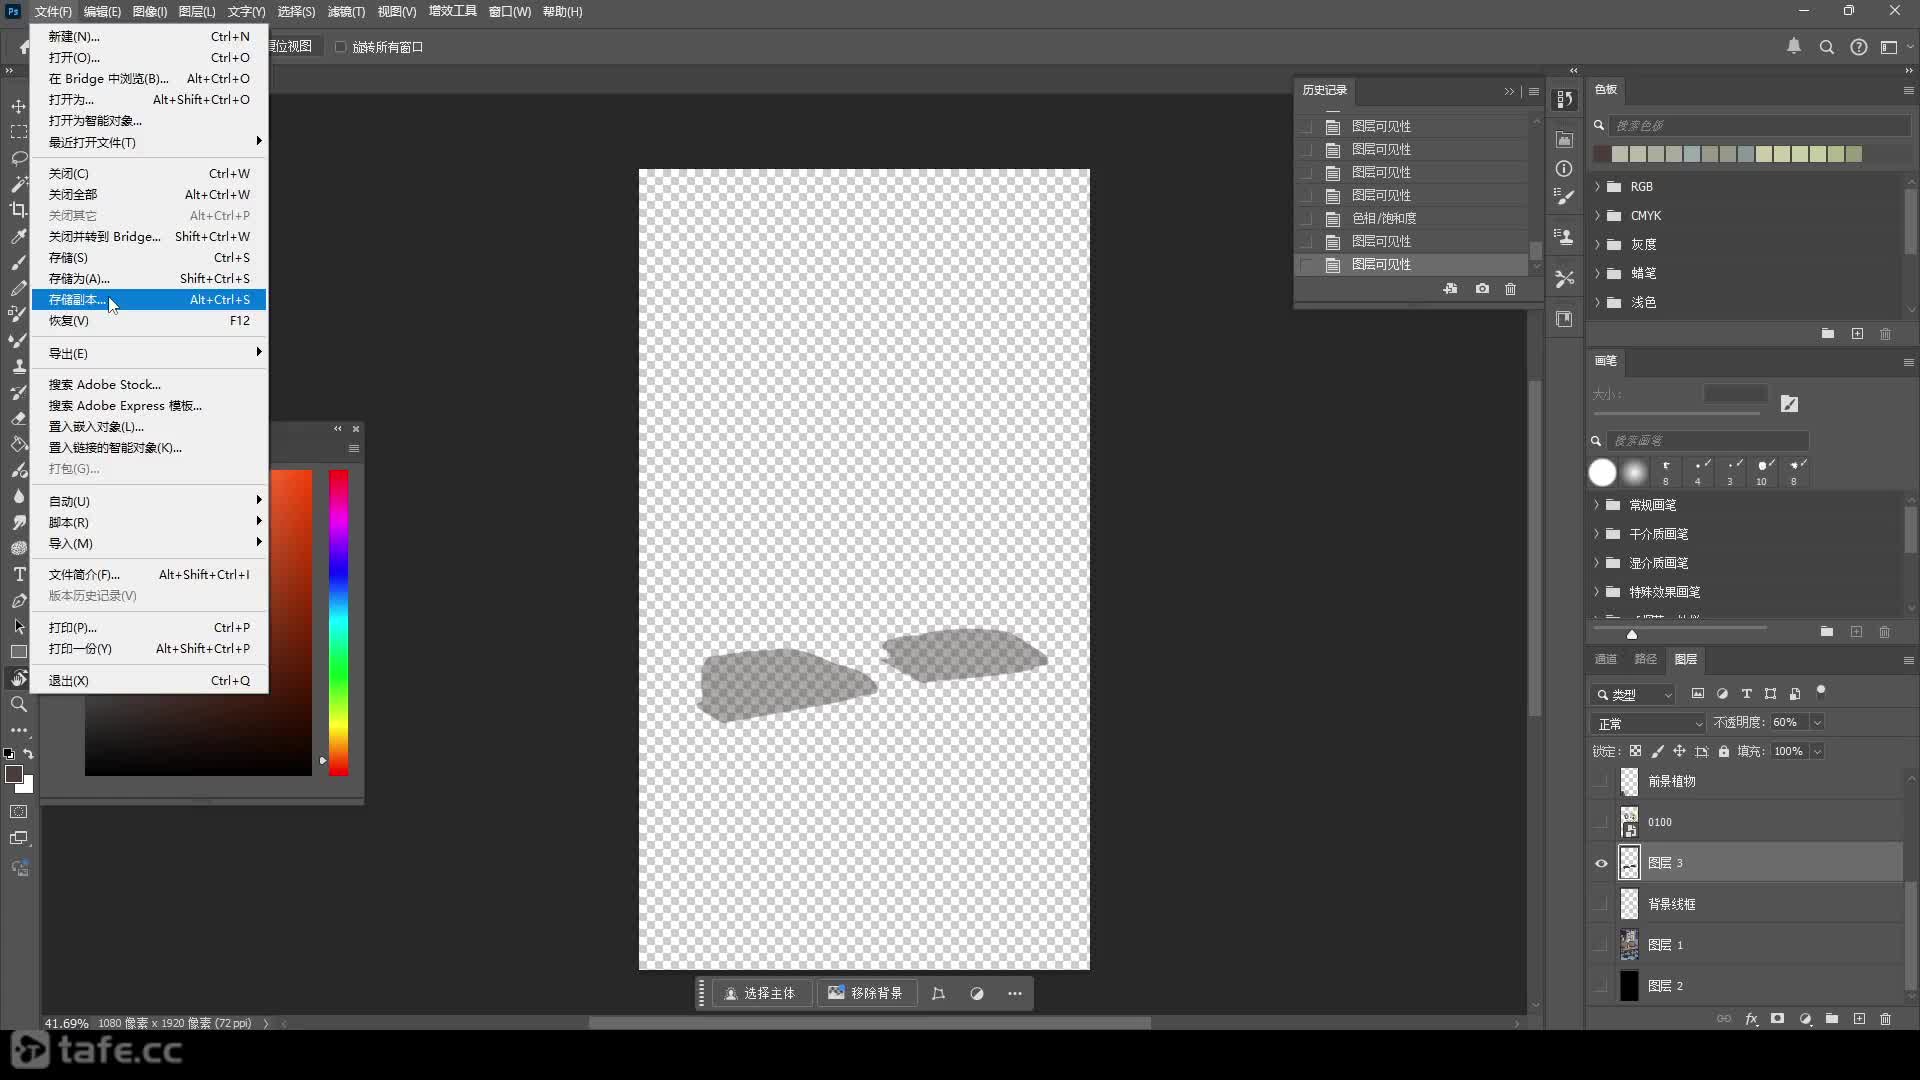Click delete state trash icon in History panel
The width and height of the screenshot is (1920, 1080).
coord(1510,289)
